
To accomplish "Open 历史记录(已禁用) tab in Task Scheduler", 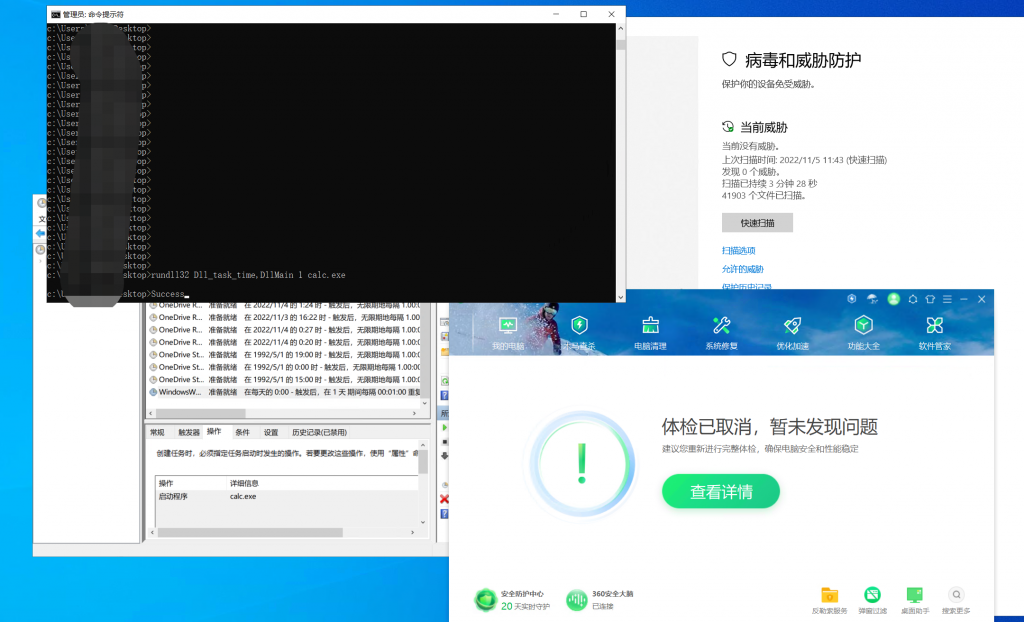I will [x=319, y=433].
